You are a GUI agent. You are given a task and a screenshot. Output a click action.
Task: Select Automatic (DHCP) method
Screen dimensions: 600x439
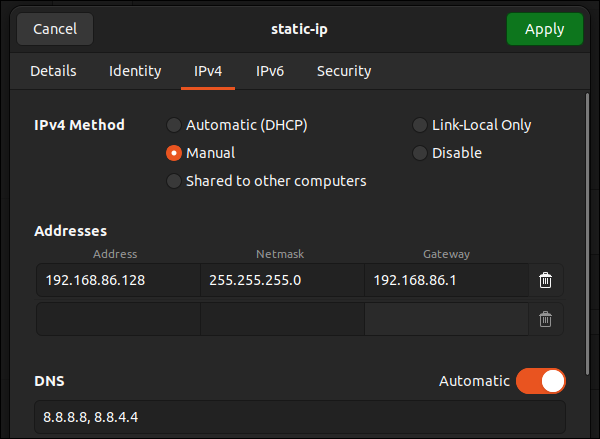[x=237, y=125]
